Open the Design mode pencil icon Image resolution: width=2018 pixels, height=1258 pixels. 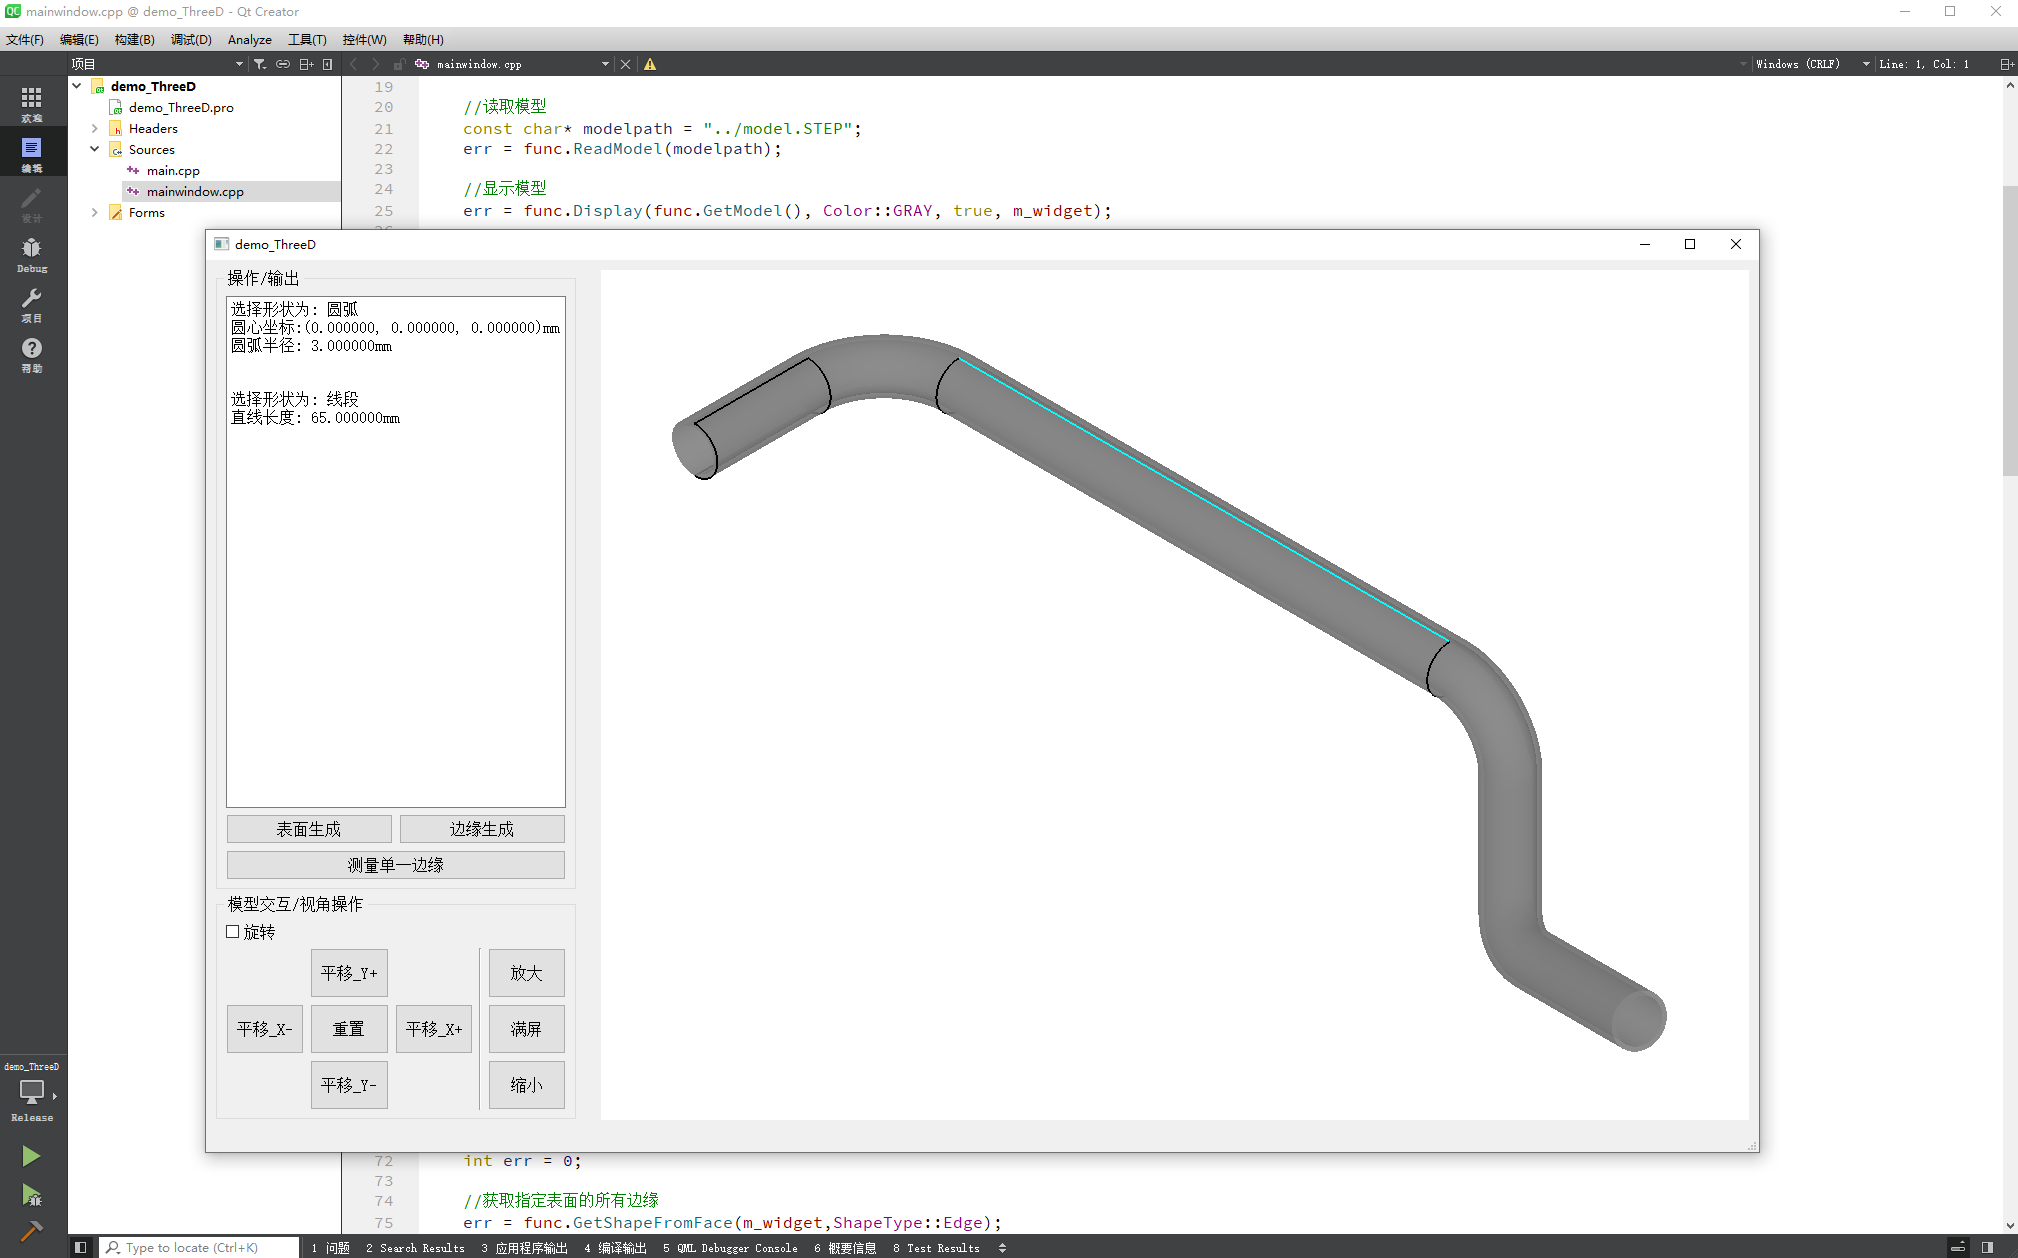[32, 203]
